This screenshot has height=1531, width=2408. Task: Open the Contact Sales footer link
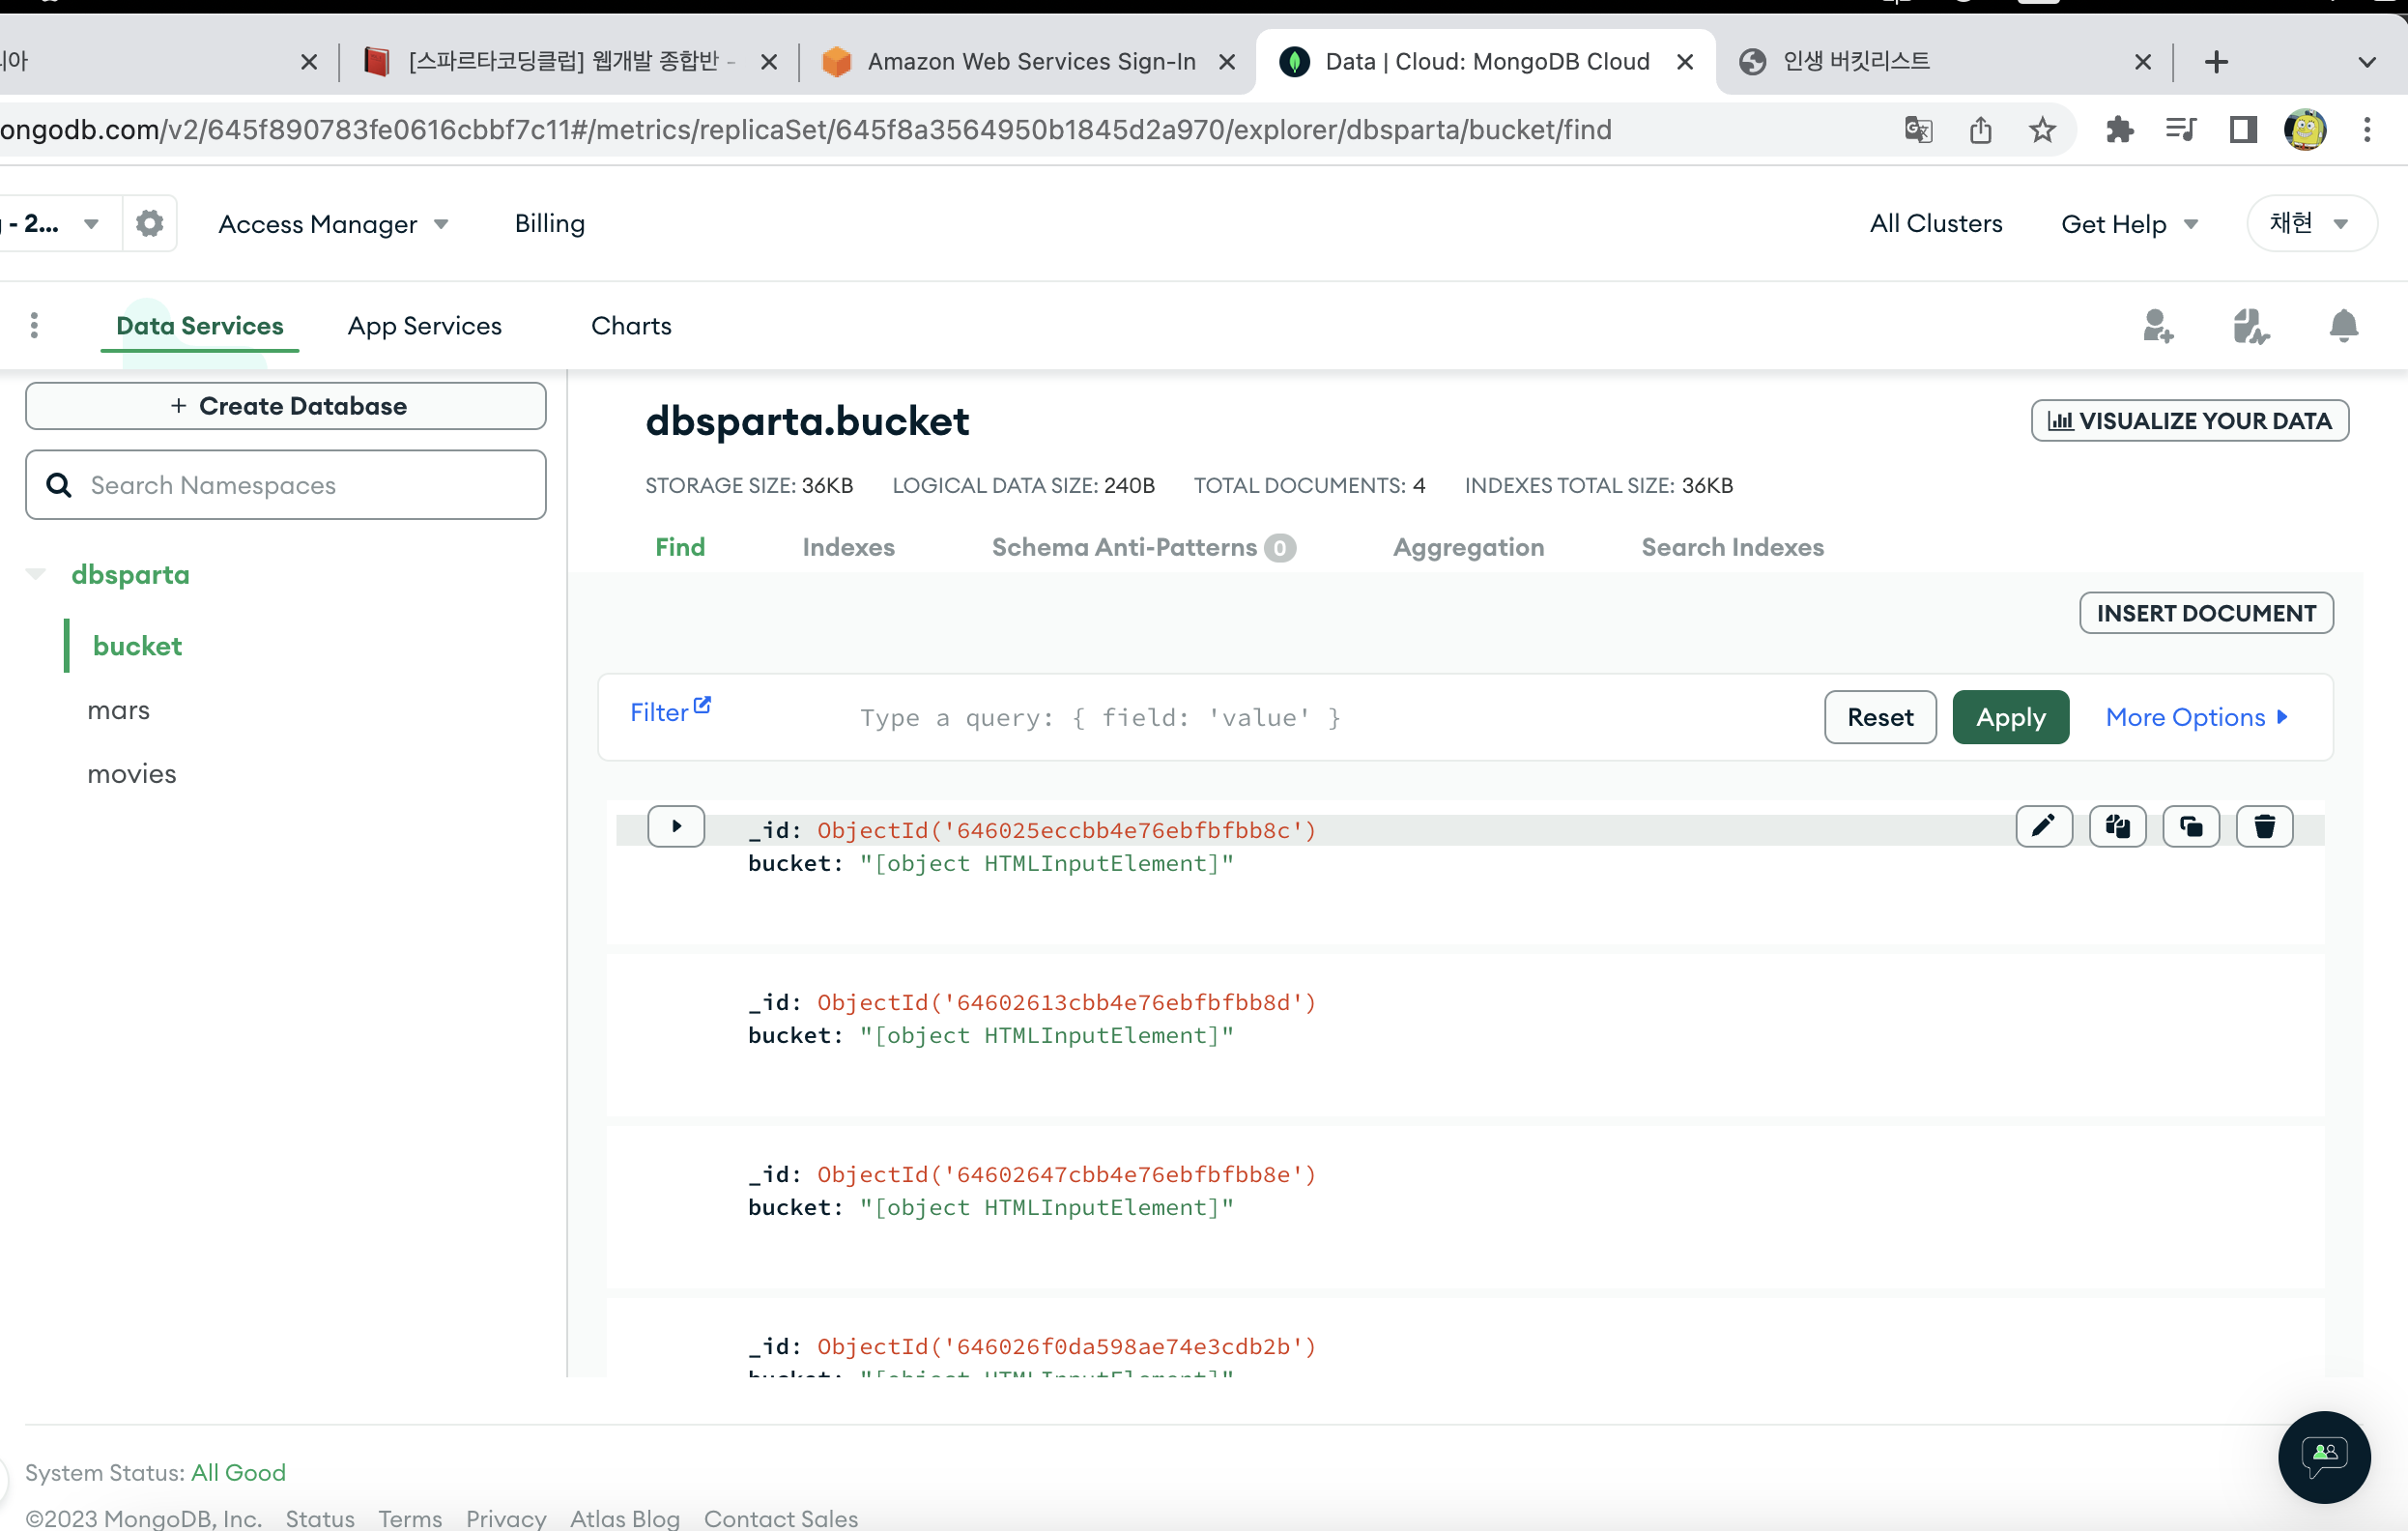781,1518
